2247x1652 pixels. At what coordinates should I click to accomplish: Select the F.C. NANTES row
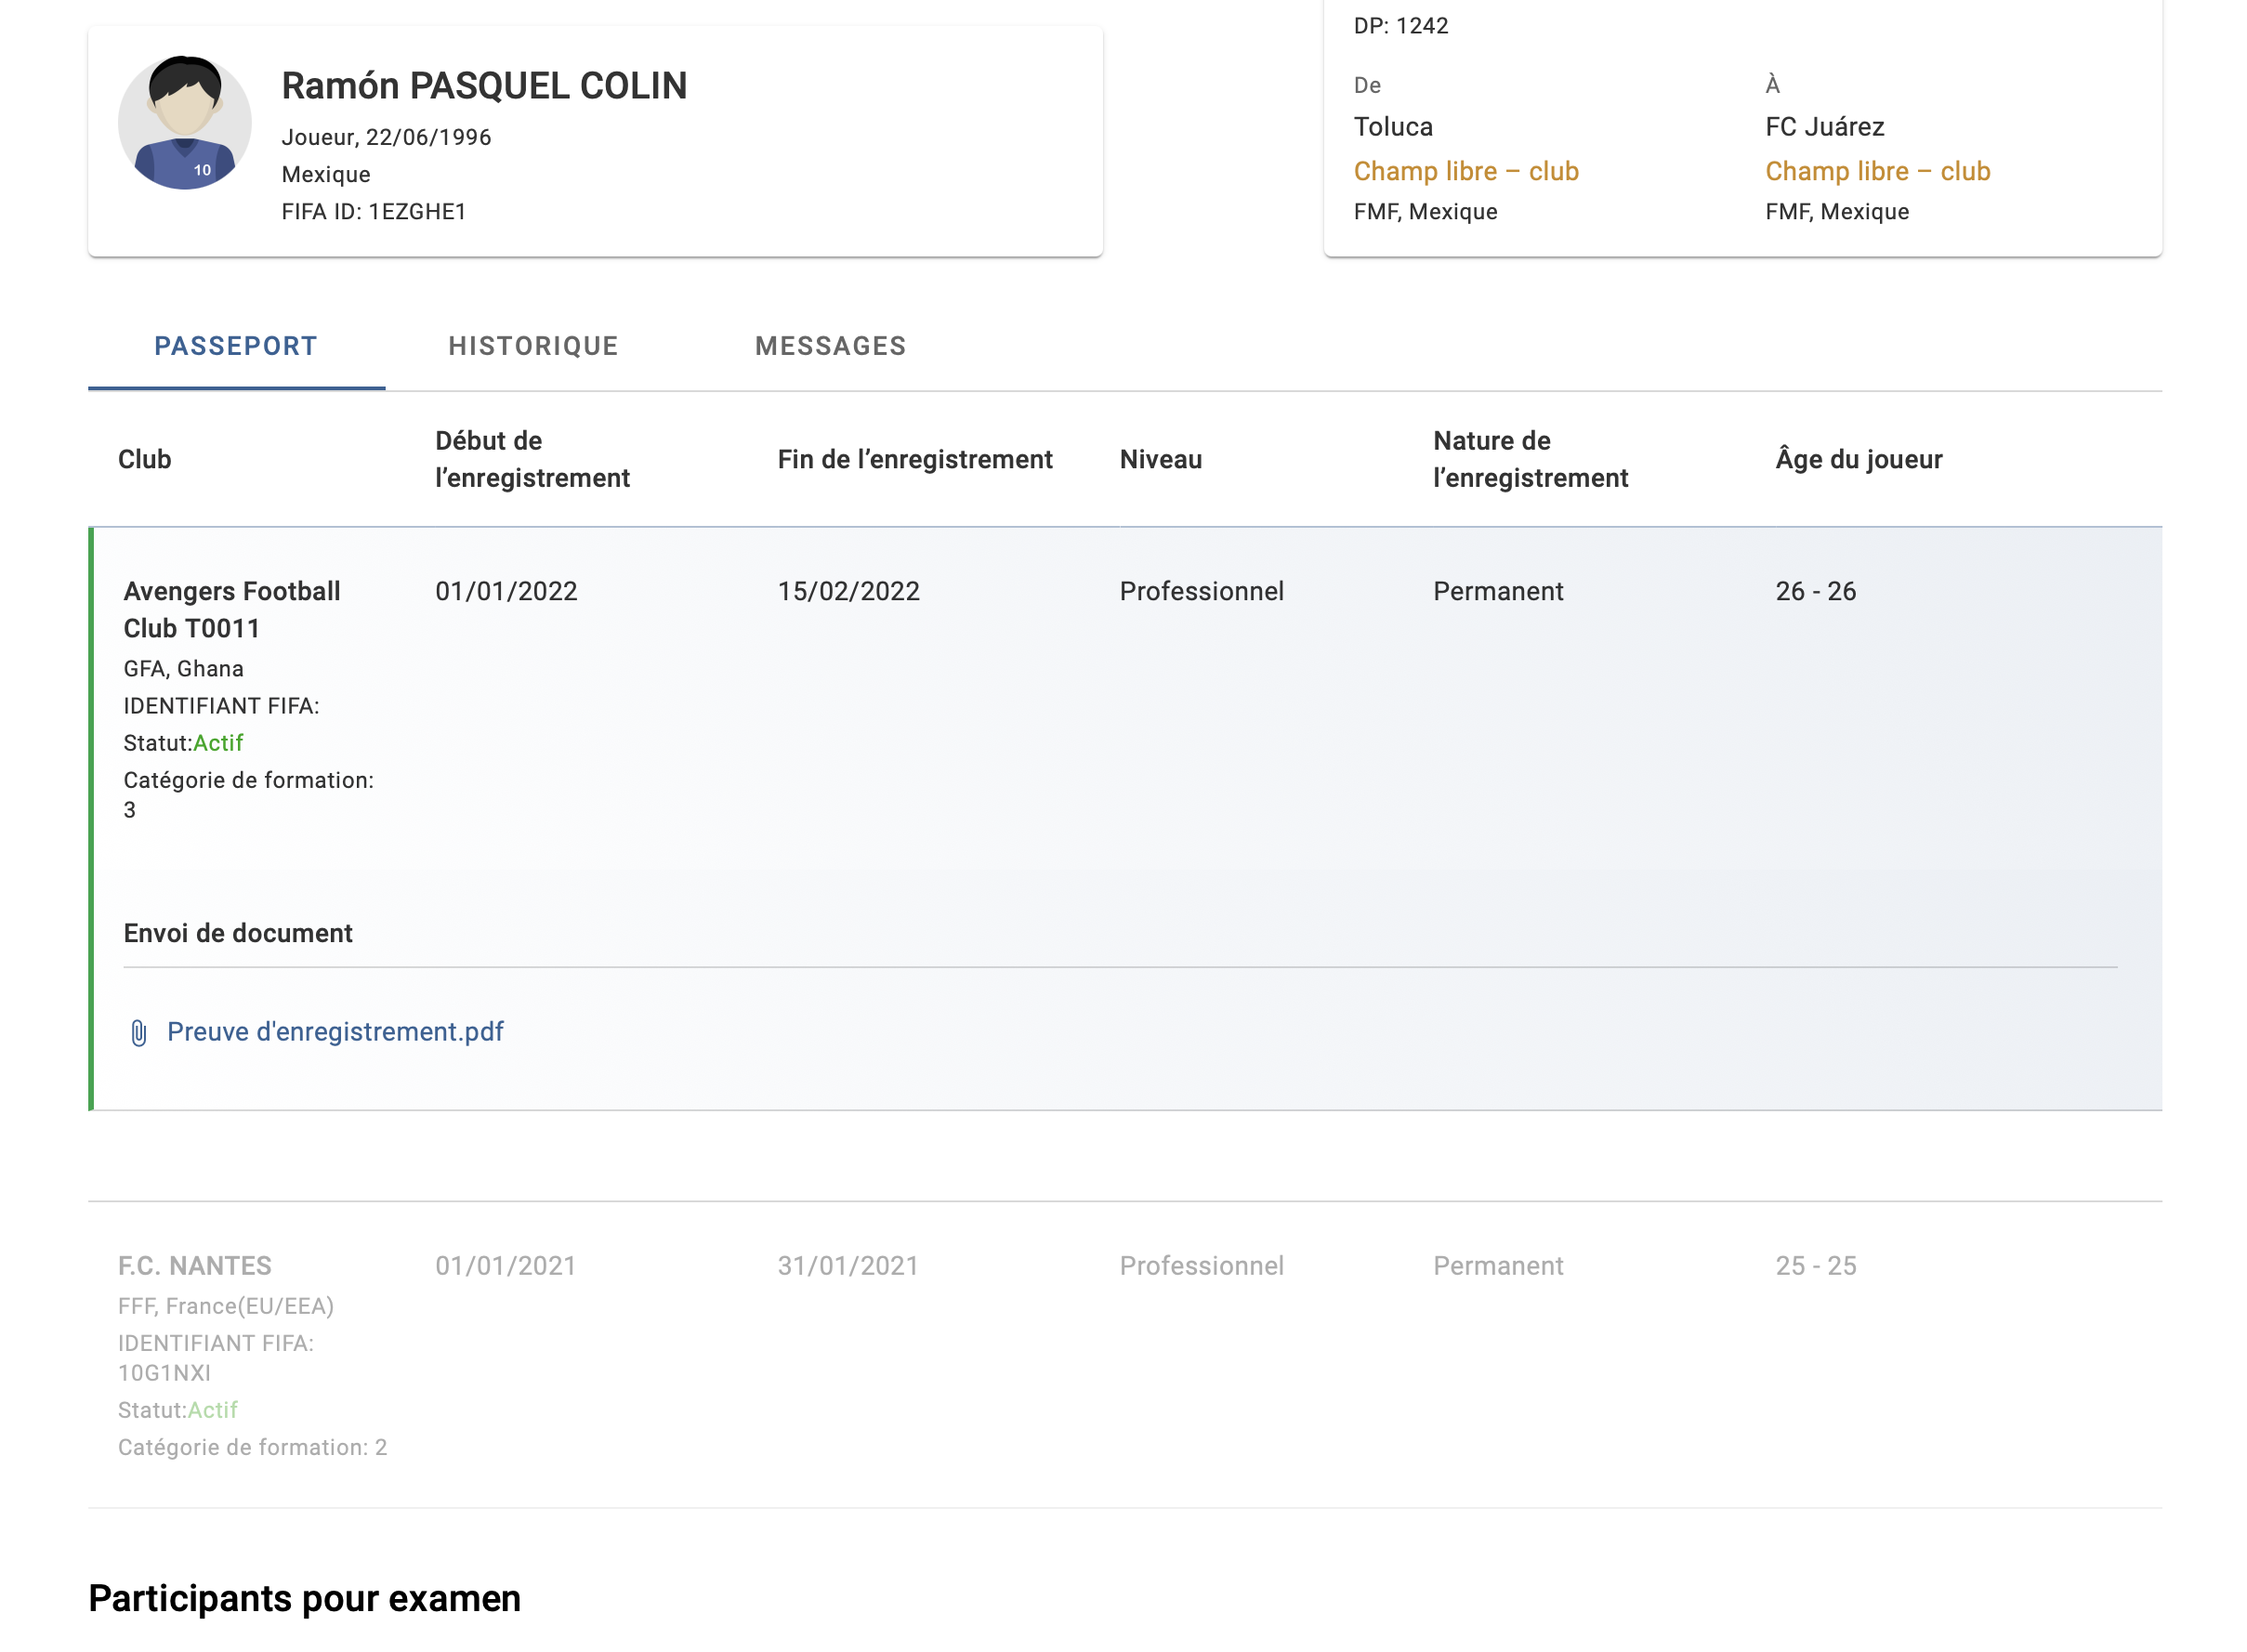coord(1124,1354)
